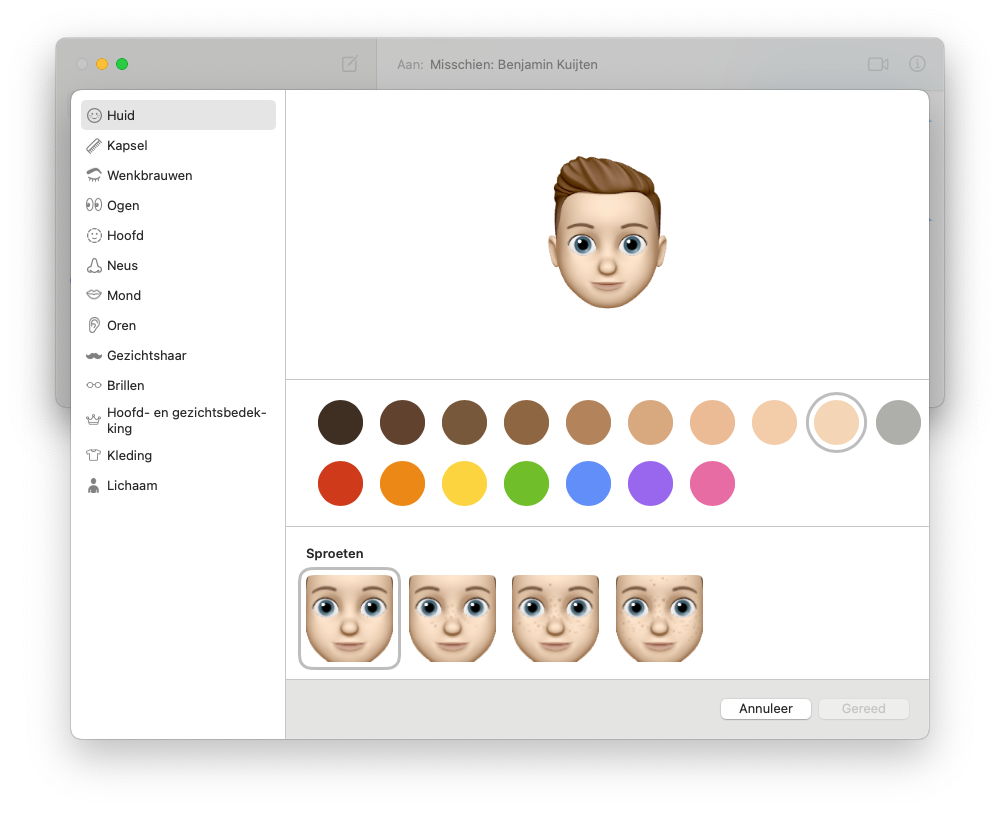Choose the Oren ear icon

click(94, 325)
